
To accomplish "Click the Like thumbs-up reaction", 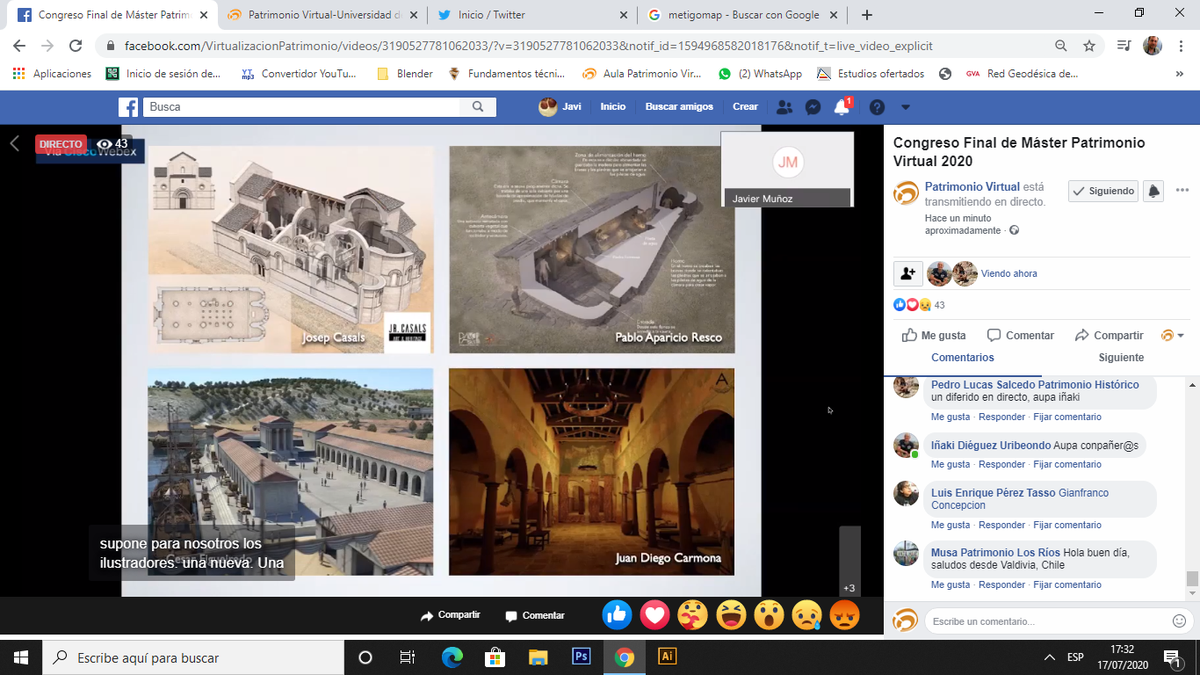I will pyautogui.click(x=617, y=616).
